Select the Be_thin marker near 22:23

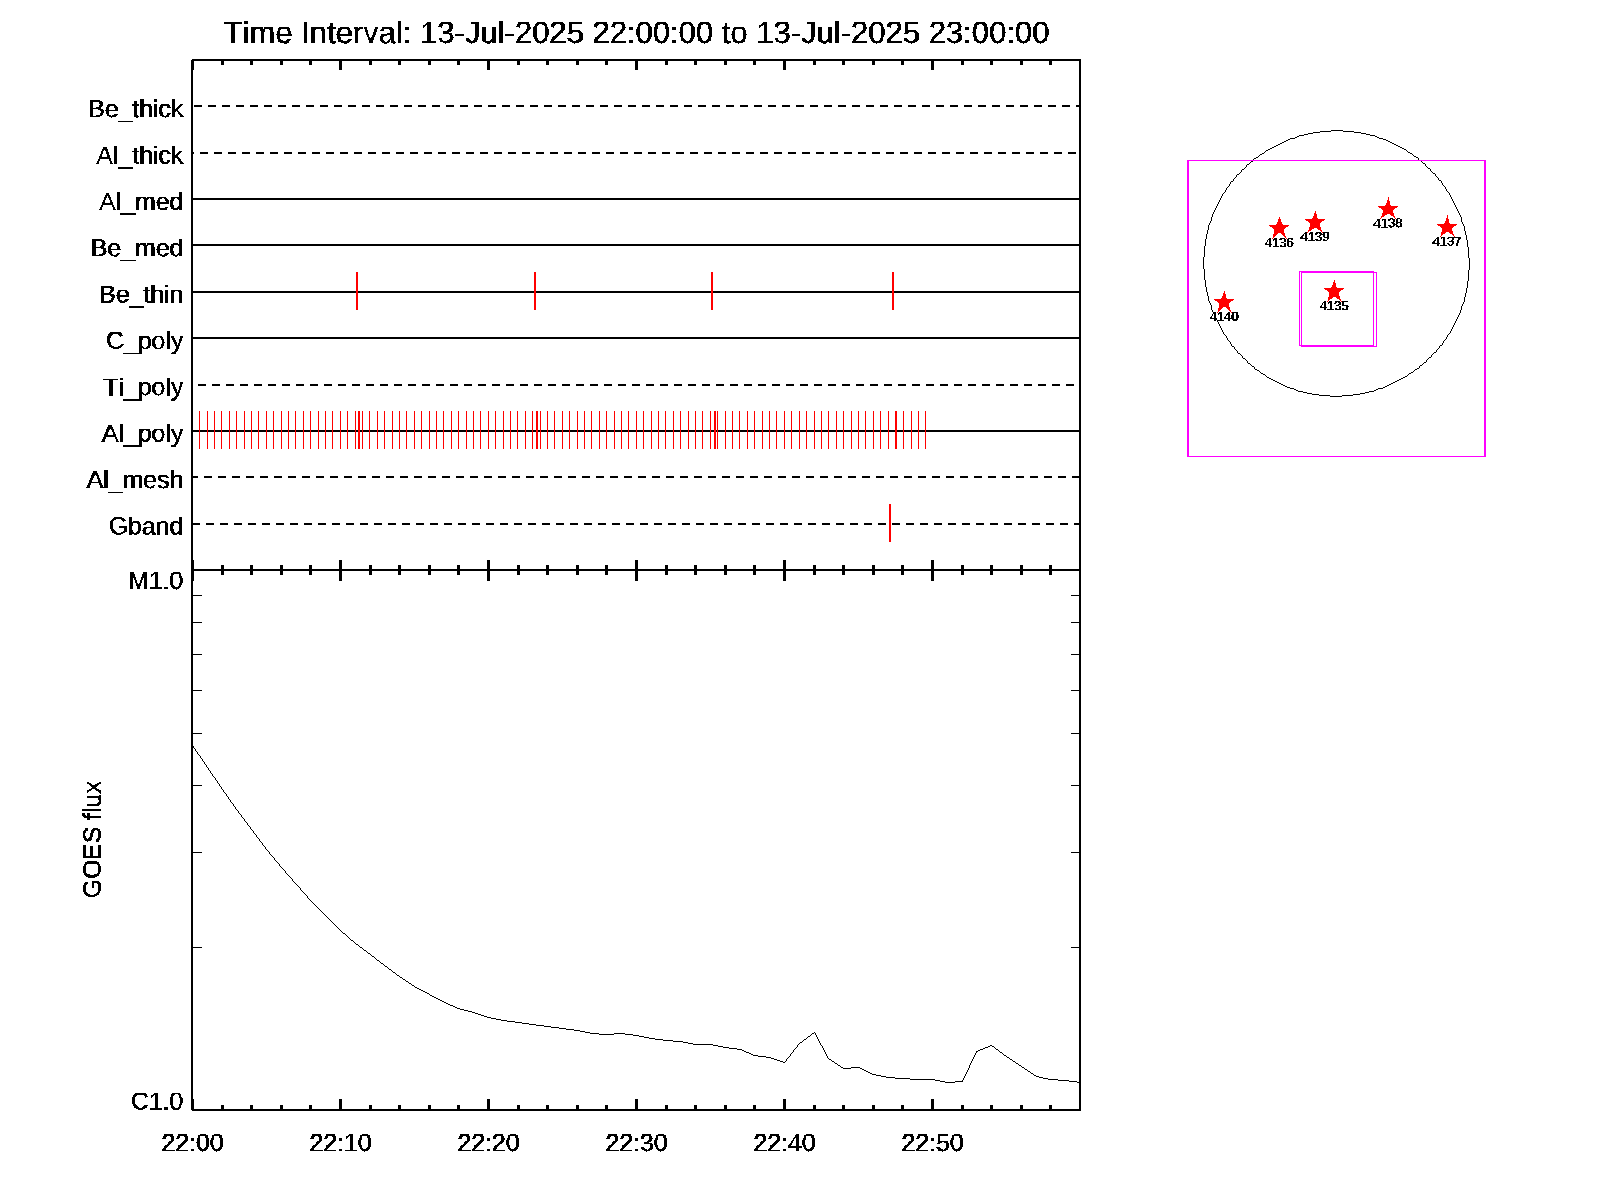(535, 291)
